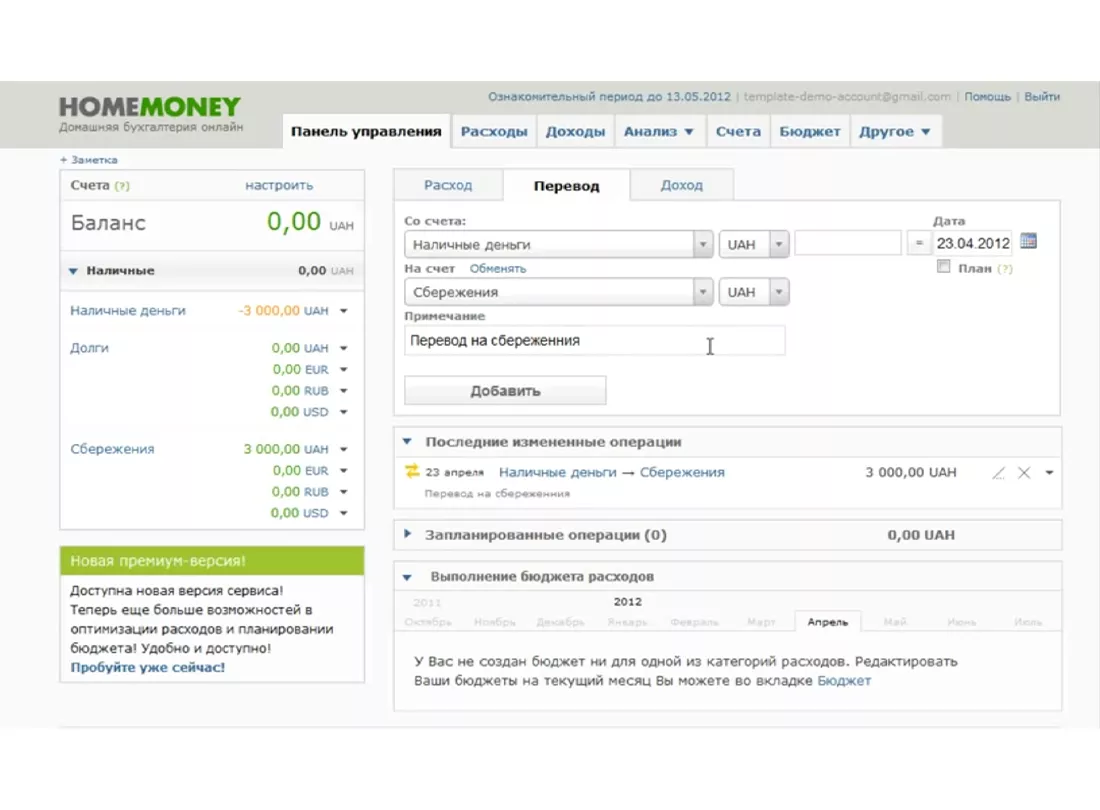Add a note via + Заметка

coord(88,160)
